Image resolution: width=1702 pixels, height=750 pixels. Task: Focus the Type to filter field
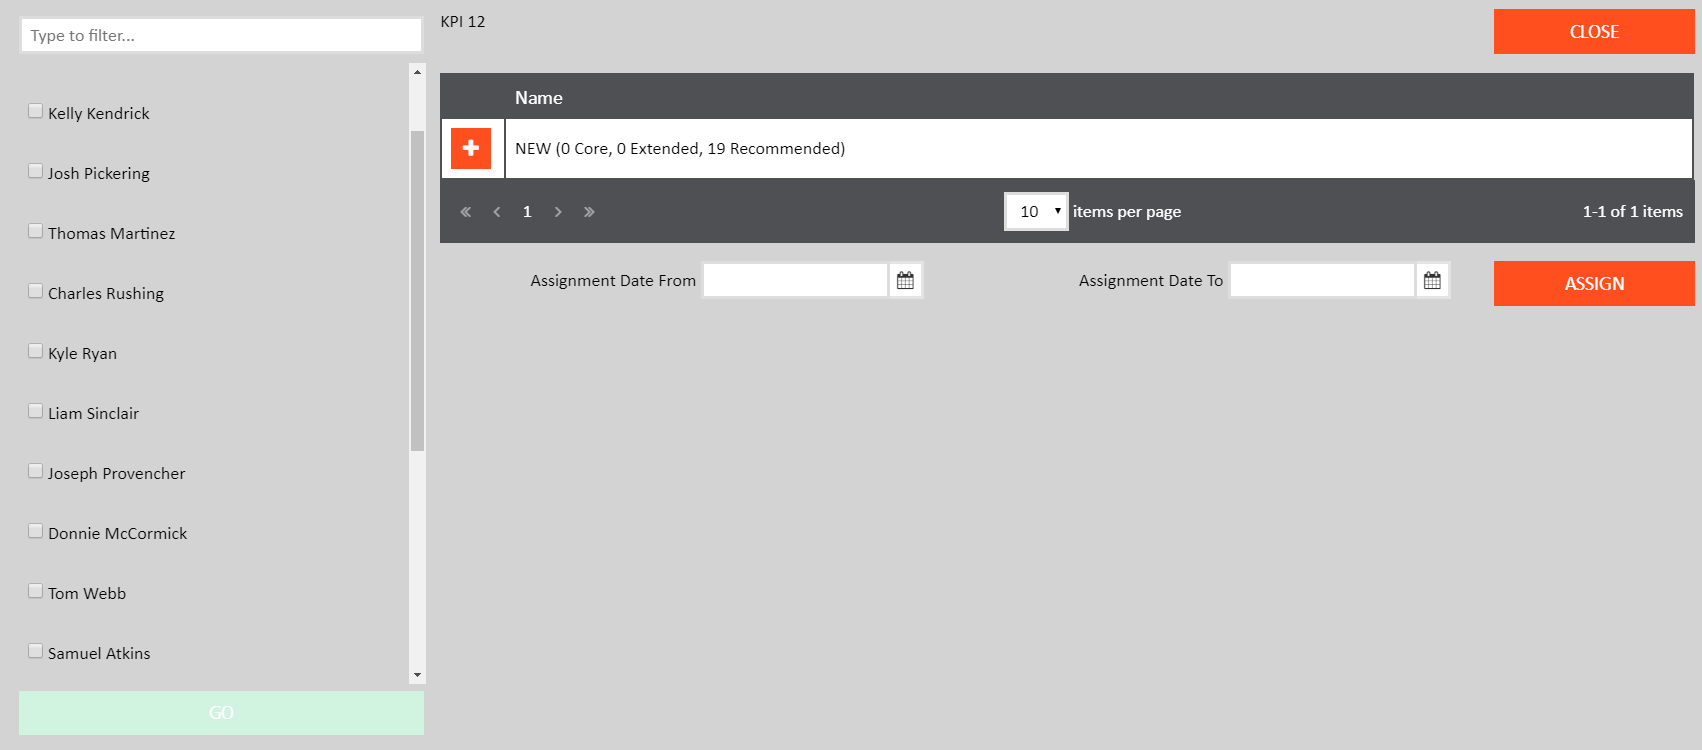point(221,36)
